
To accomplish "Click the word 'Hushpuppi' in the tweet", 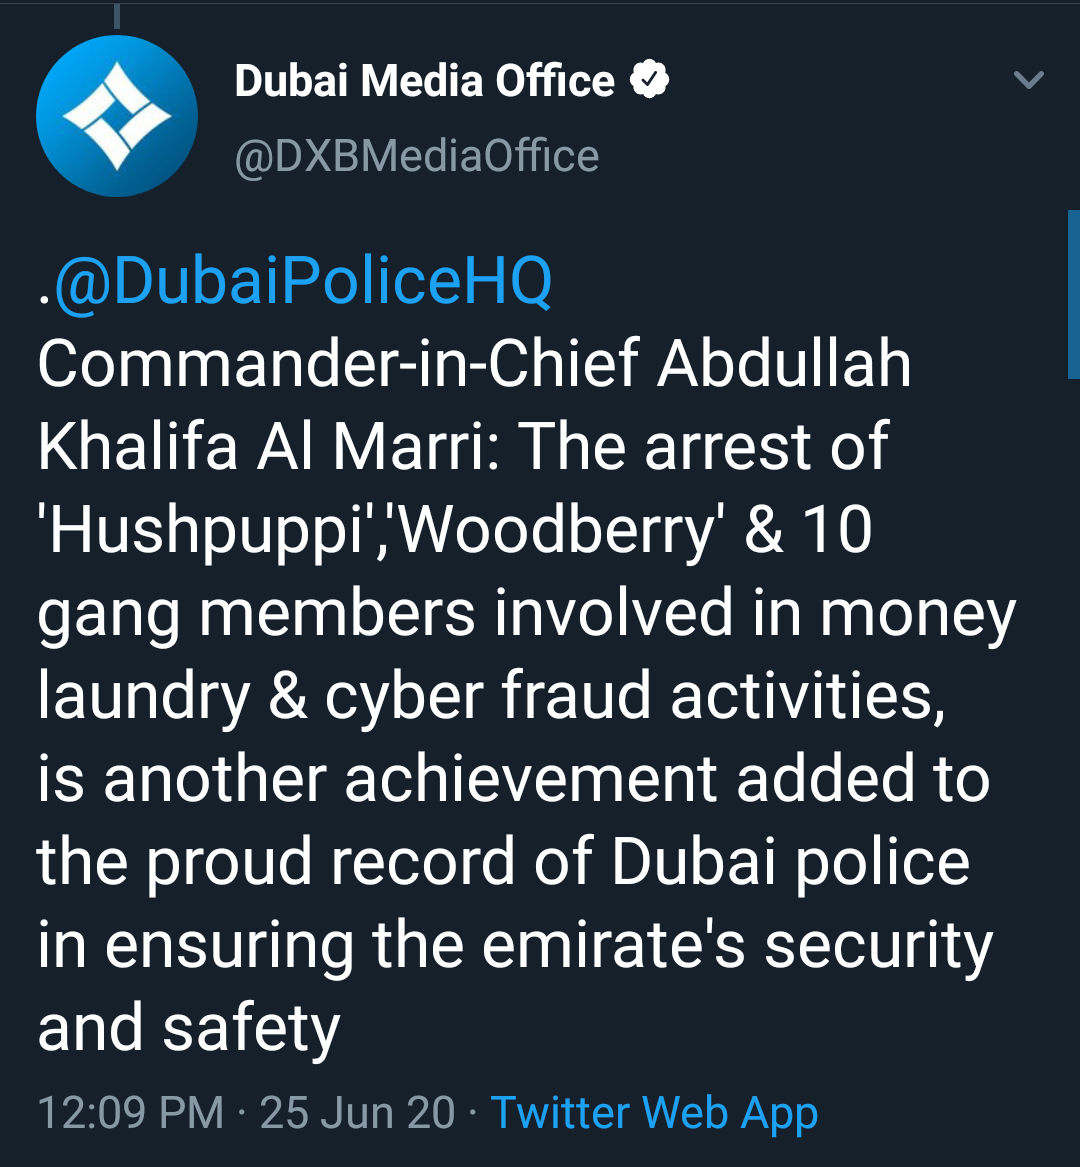I will pos(205,530).
